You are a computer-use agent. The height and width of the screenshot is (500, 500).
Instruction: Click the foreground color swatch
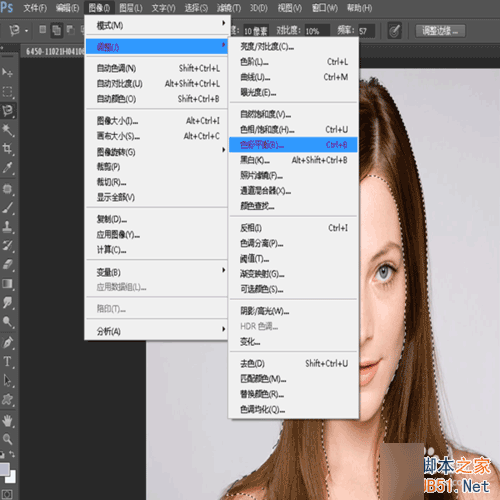(4, 469)
